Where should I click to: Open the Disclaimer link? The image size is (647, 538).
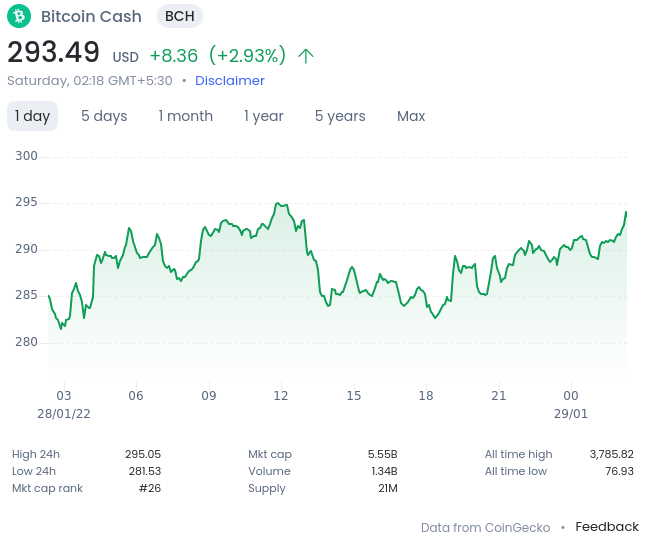click(230, 80)
